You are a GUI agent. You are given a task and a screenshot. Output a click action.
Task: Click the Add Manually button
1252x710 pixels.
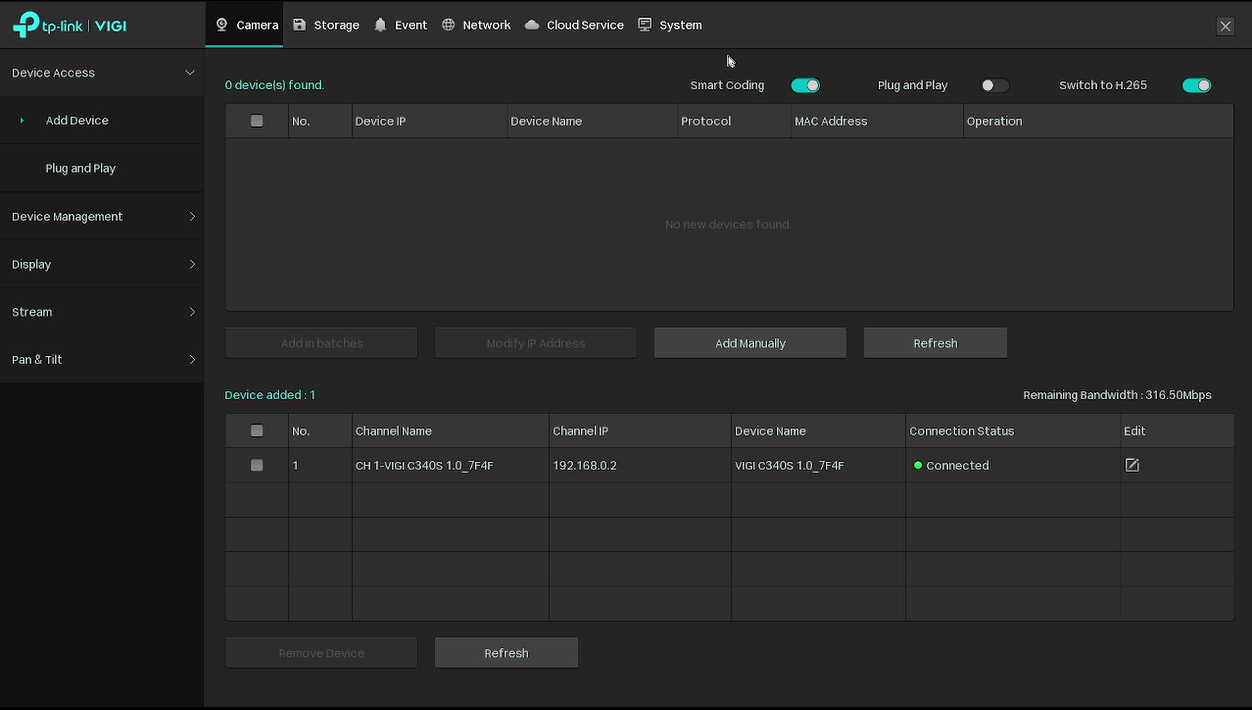pyautogui.click(x=750, y=343)
